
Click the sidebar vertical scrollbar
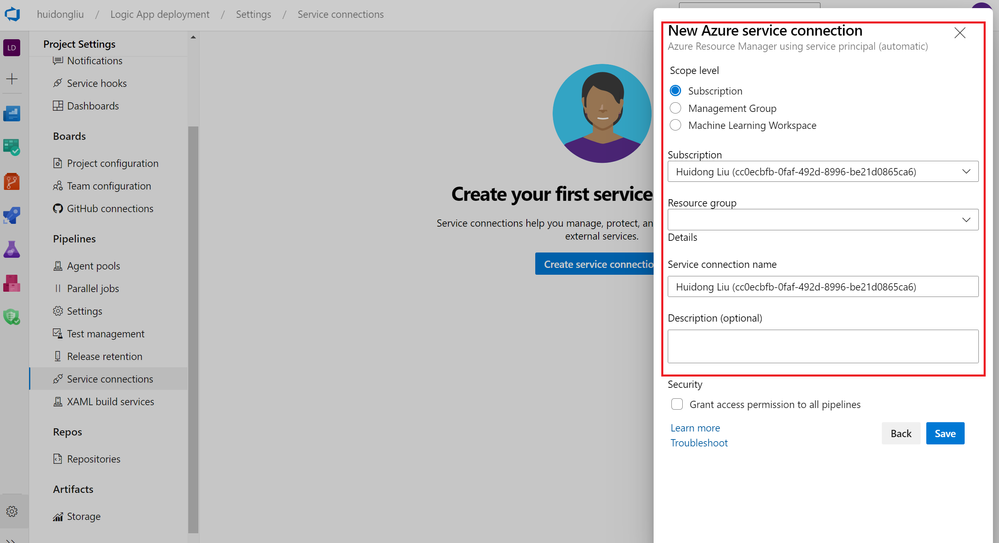[193, 328]
